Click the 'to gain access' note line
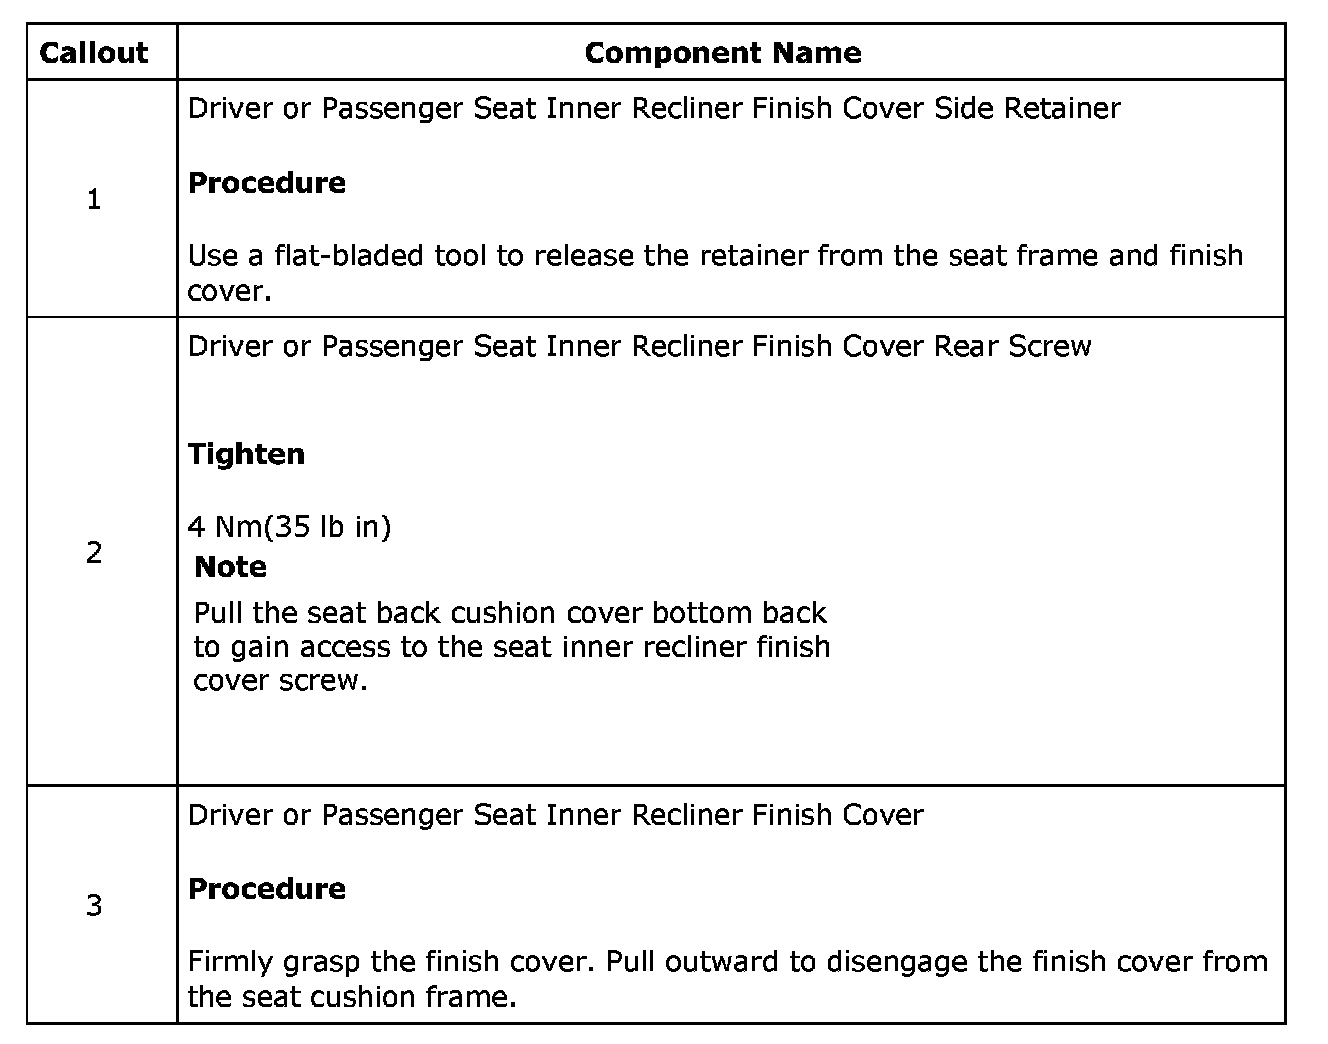 [512, 647]
